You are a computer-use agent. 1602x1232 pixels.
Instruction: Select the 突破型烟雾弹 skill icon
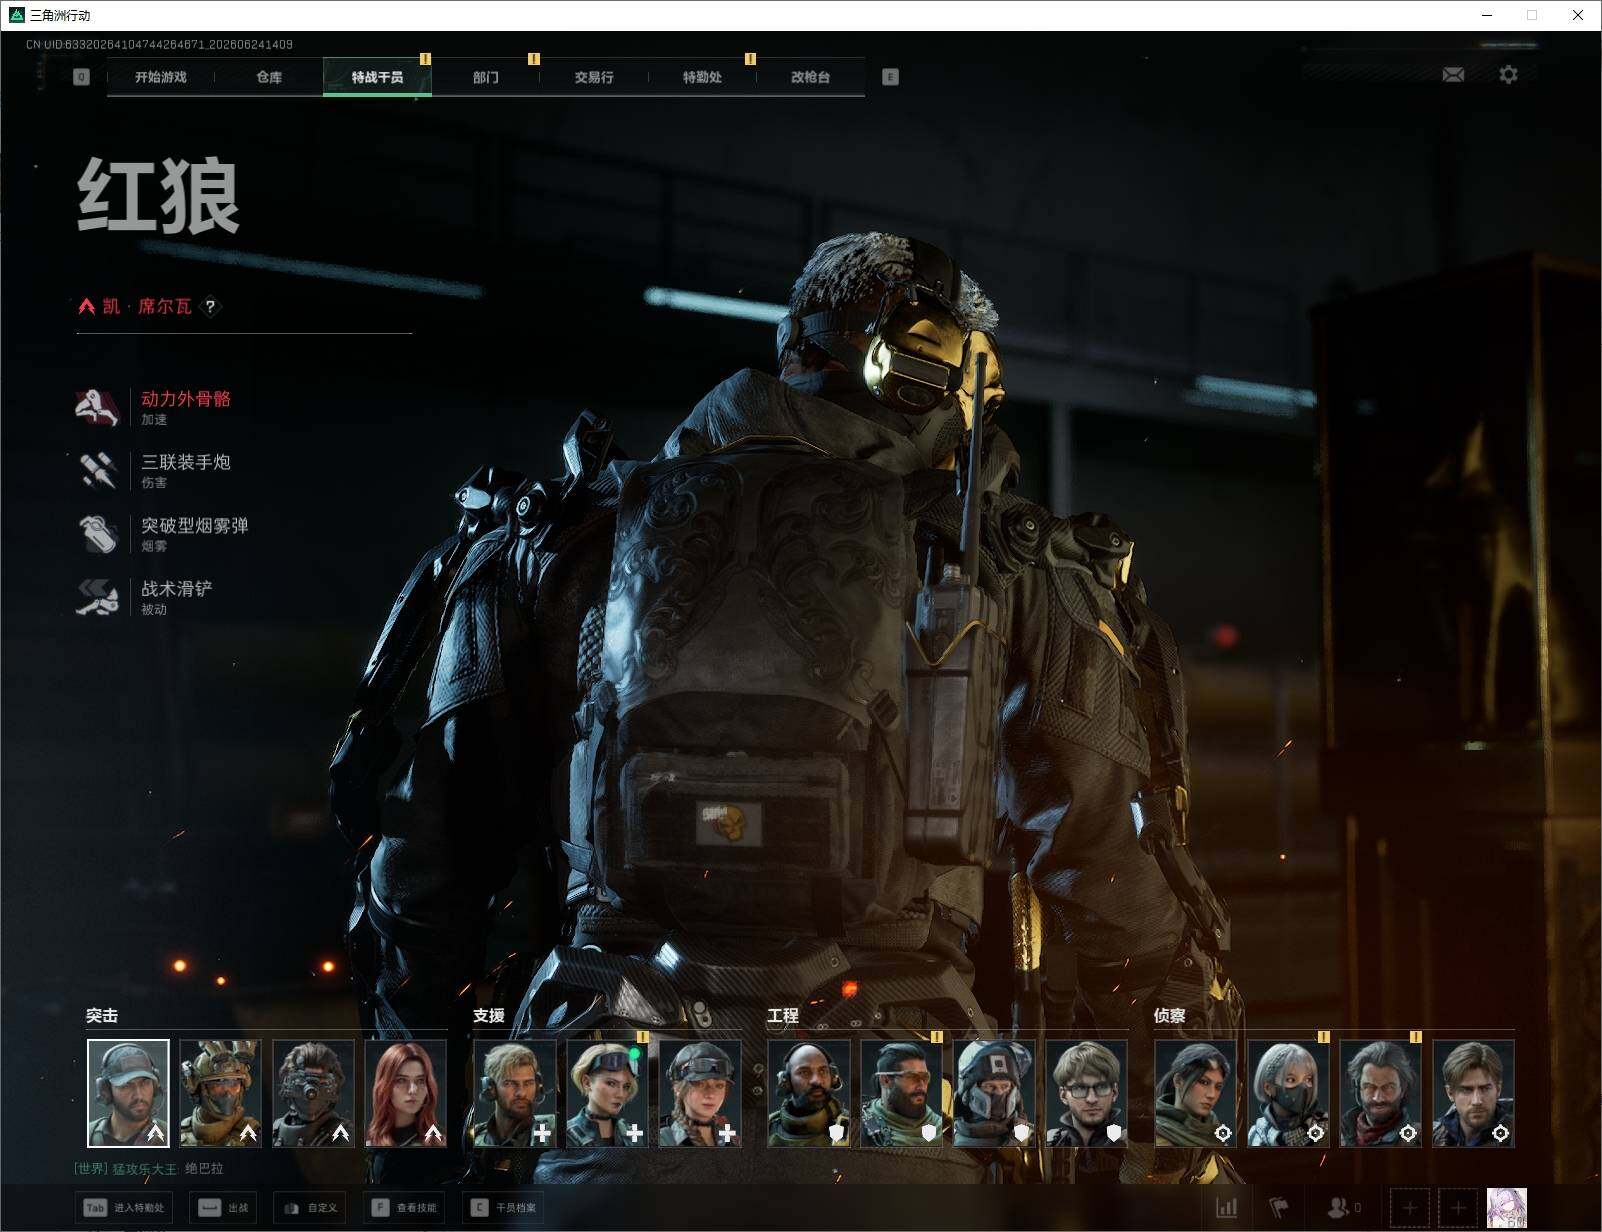click(98, 534)
